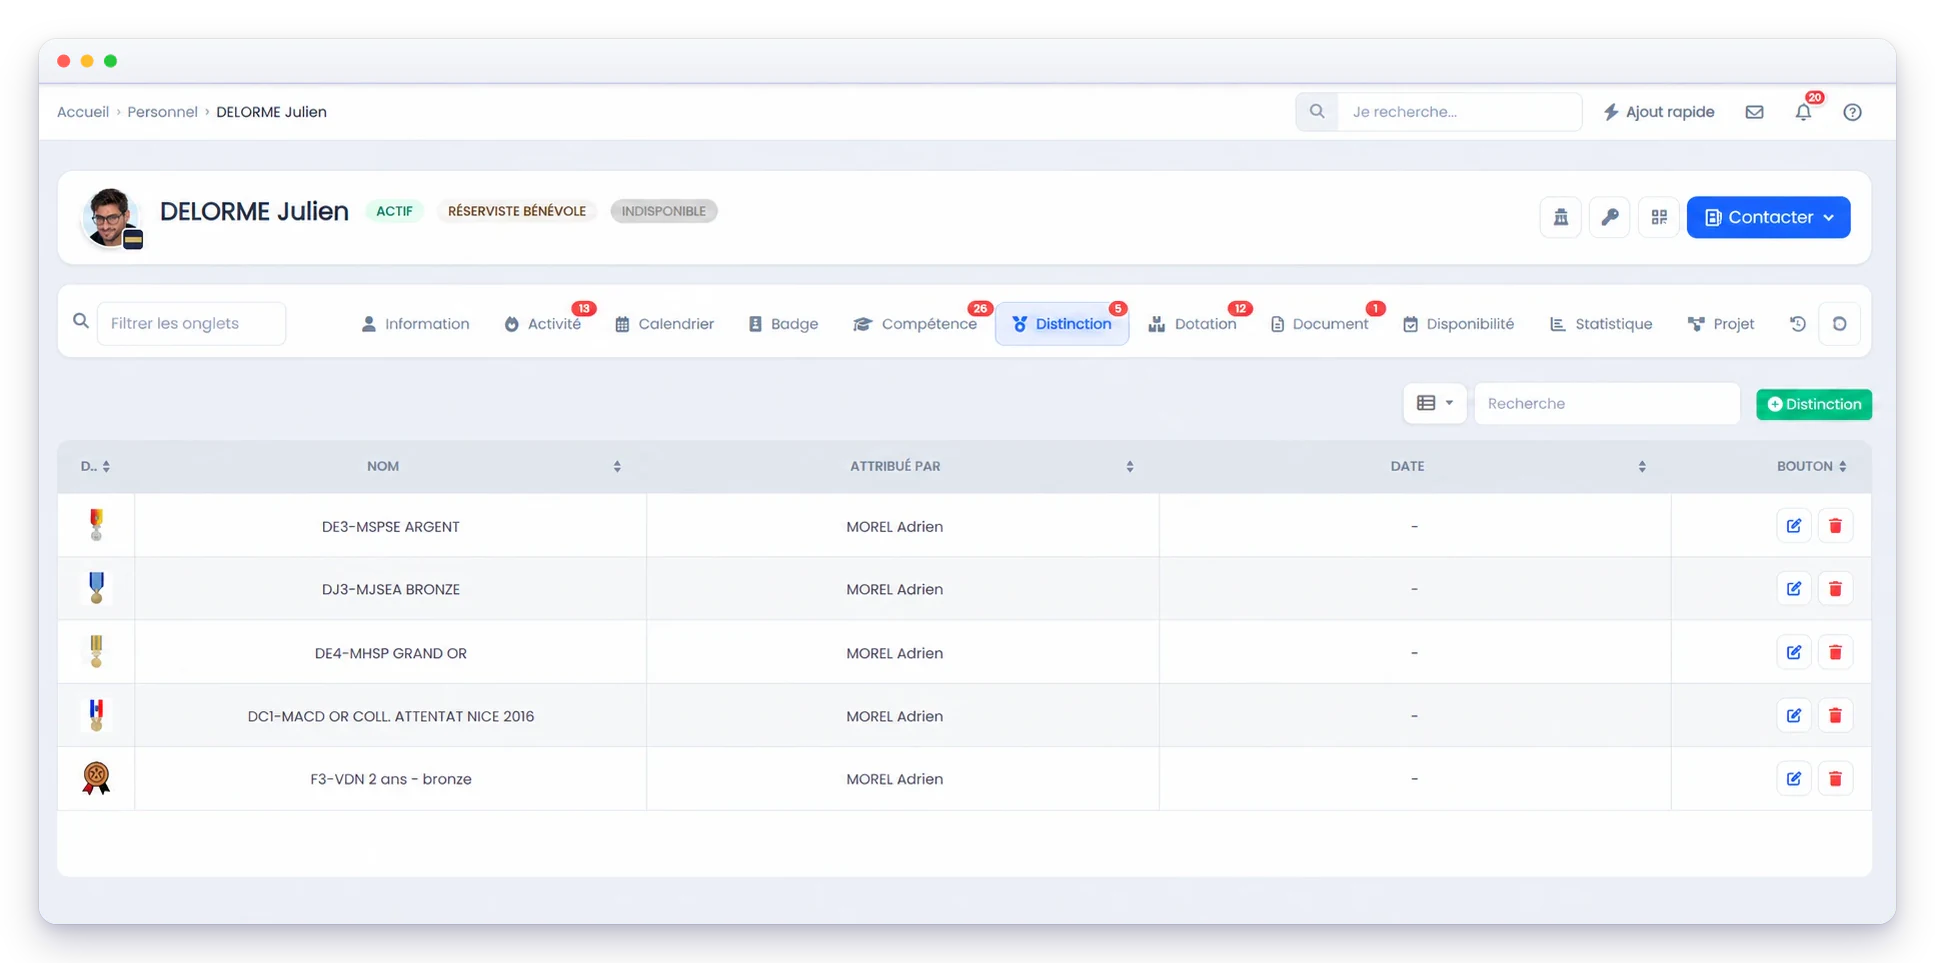
Task: Edit the DJ3-MJSEA BRONZE distinction
Action: 1794,589
